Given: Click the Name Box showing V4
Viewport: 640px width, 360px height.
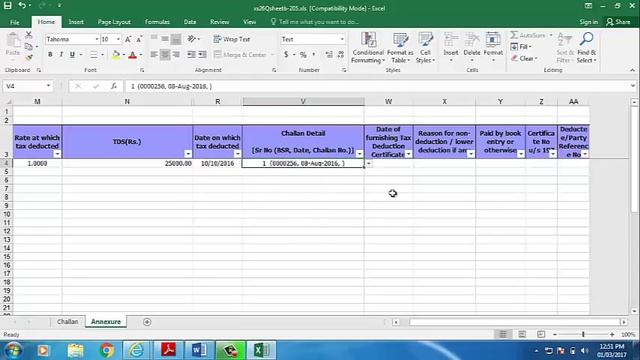Looking at the screenshot, I should click(28, 86).
